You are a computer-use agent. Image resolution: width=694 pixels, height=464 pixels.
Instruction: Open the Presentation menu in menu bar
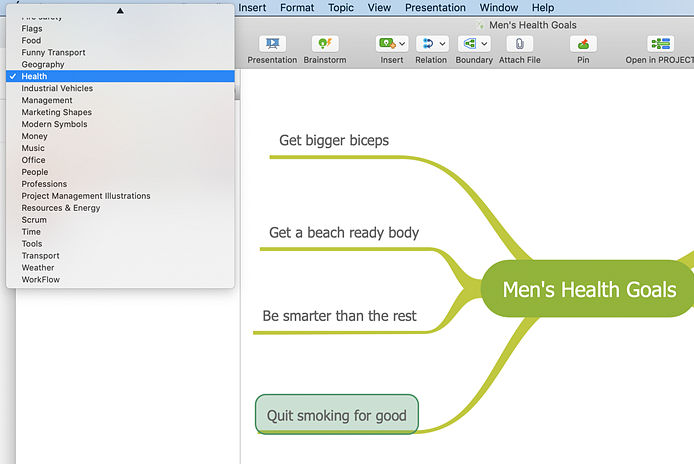435,8
